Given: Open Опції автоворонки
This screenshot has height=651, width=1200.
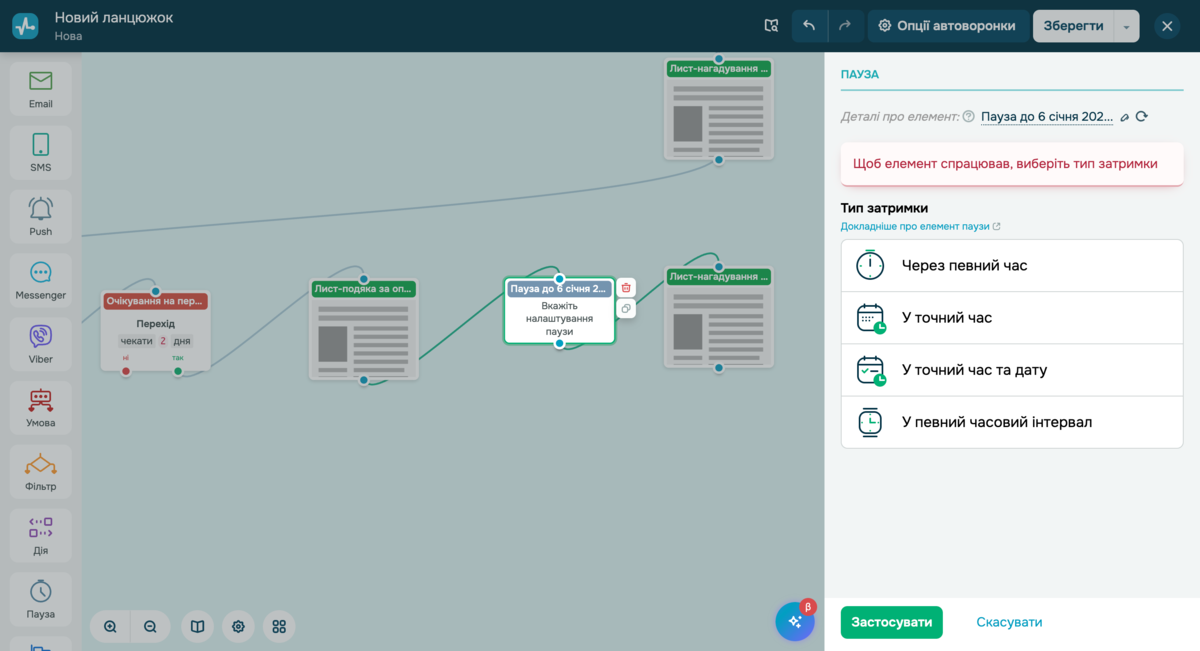Looking at the screenshot, I should pyautogui.click(x=948, y=26).
